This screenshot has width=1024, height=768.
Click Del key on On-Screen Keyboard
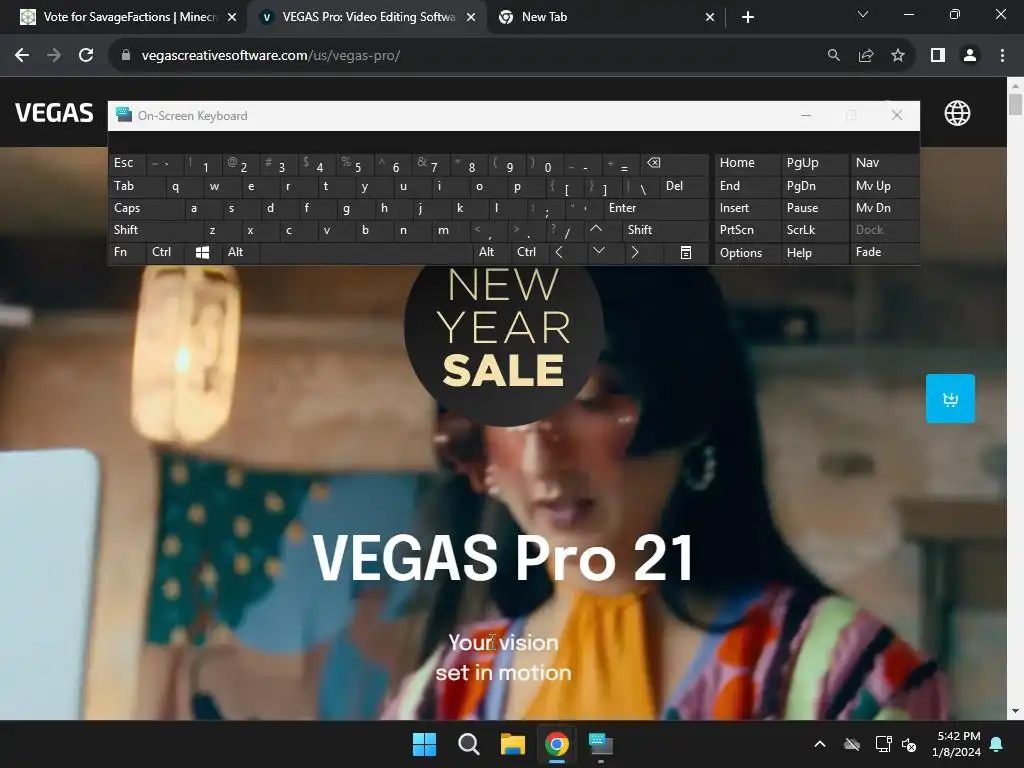tap(684, 186)
